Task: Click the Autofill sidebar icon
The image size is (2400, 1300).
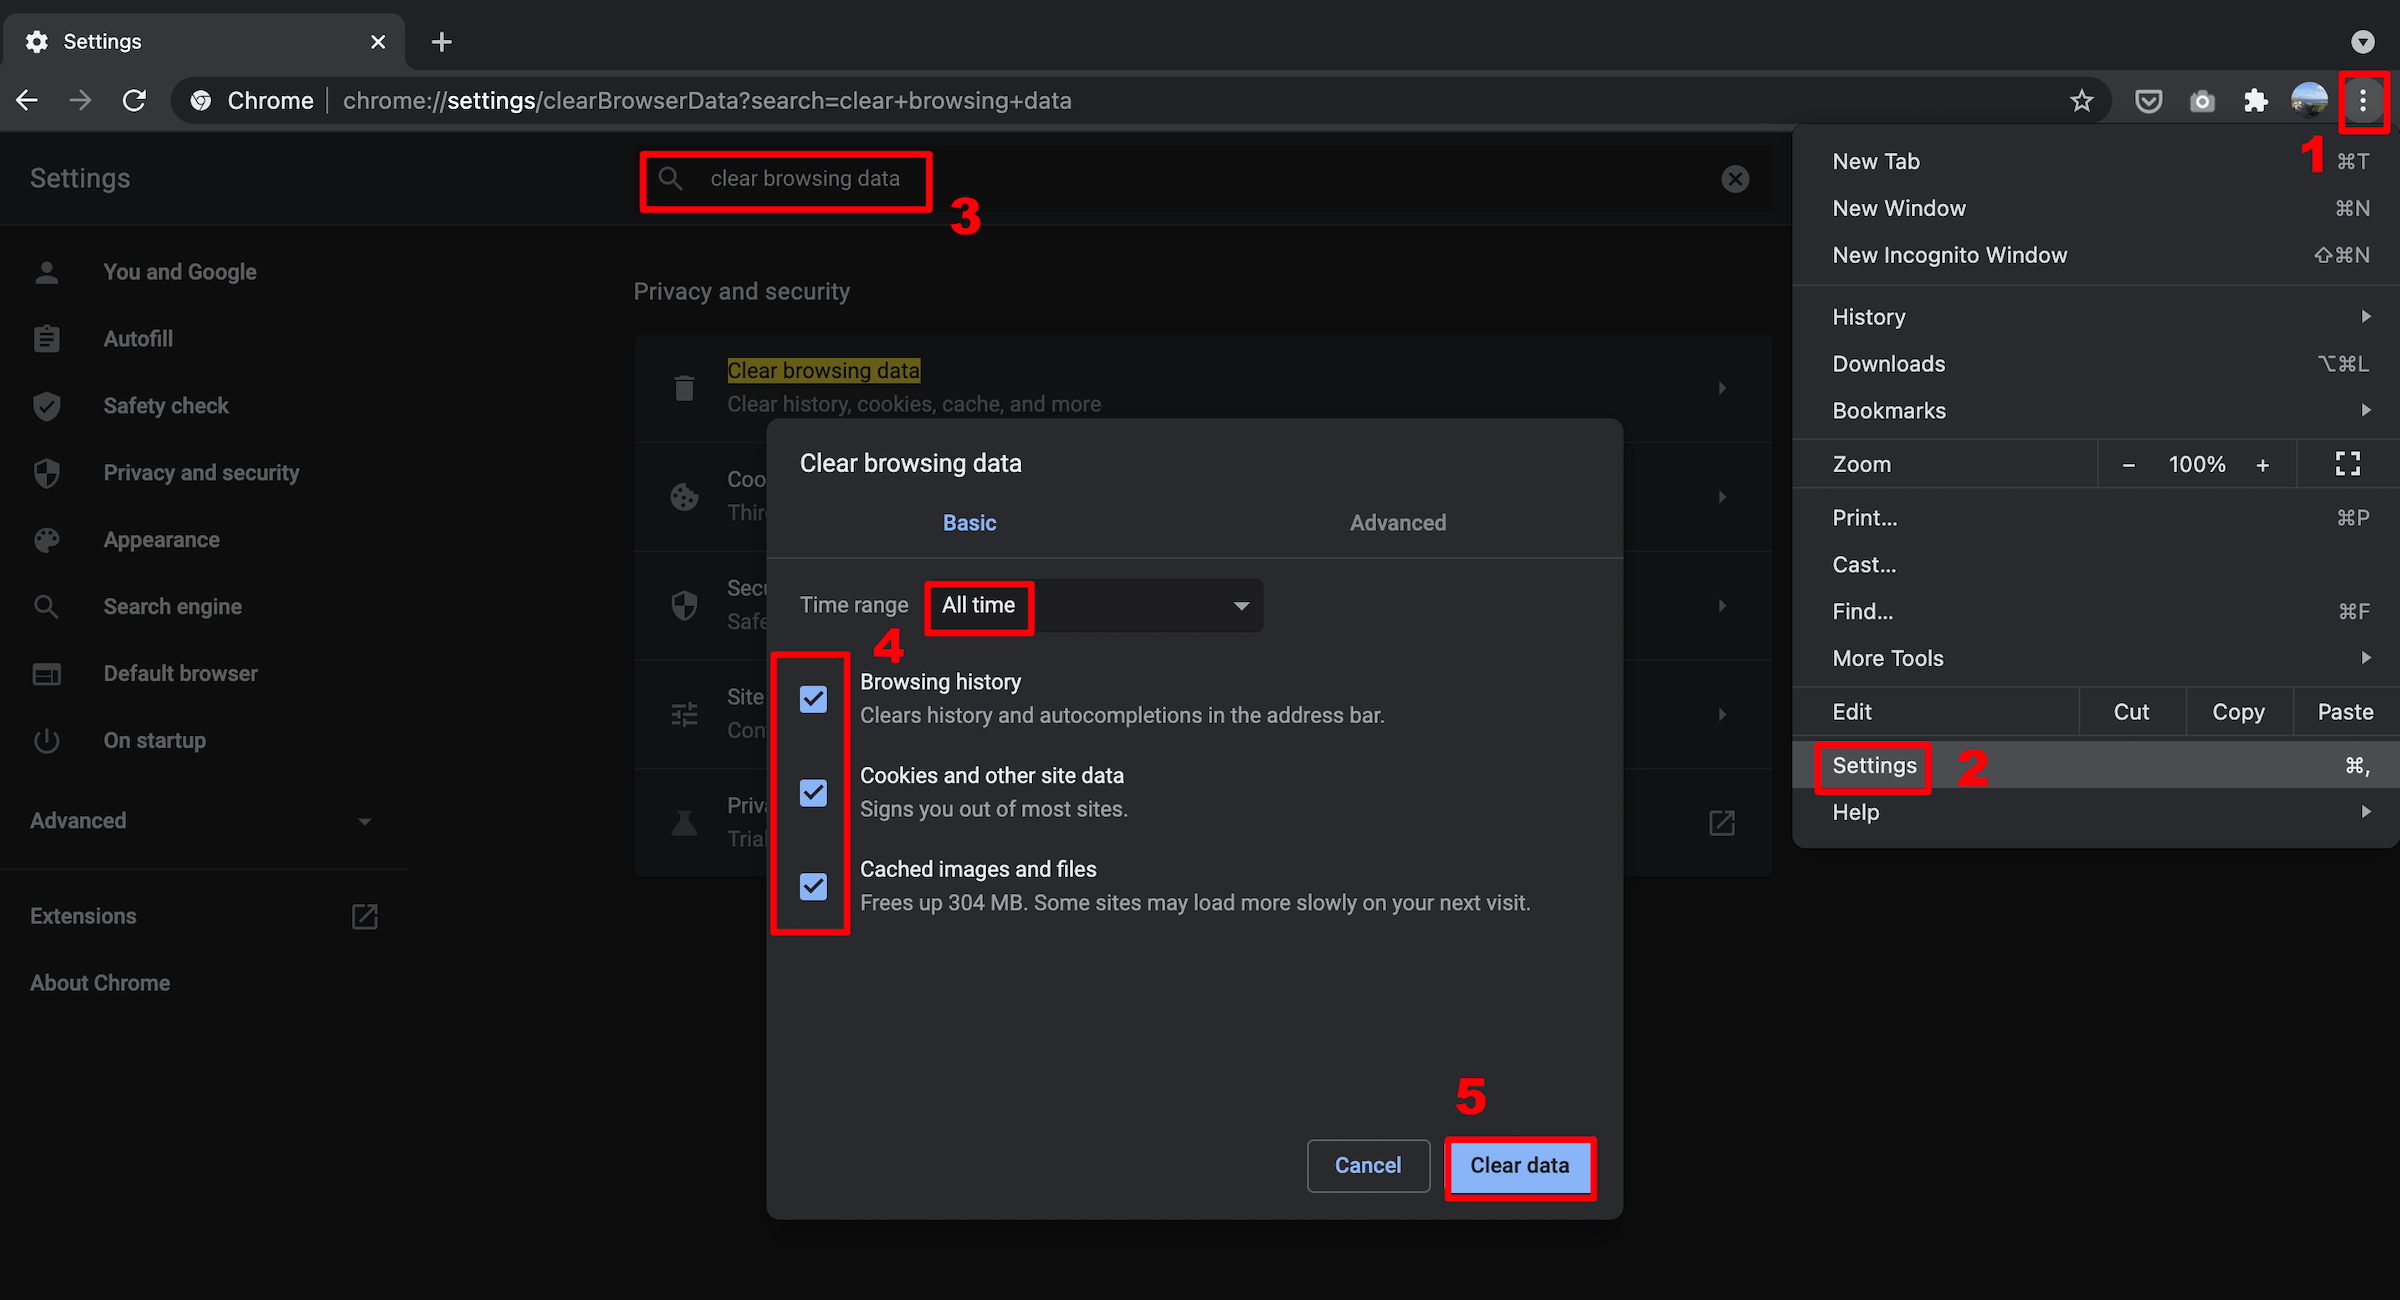Action: (46, 338)
